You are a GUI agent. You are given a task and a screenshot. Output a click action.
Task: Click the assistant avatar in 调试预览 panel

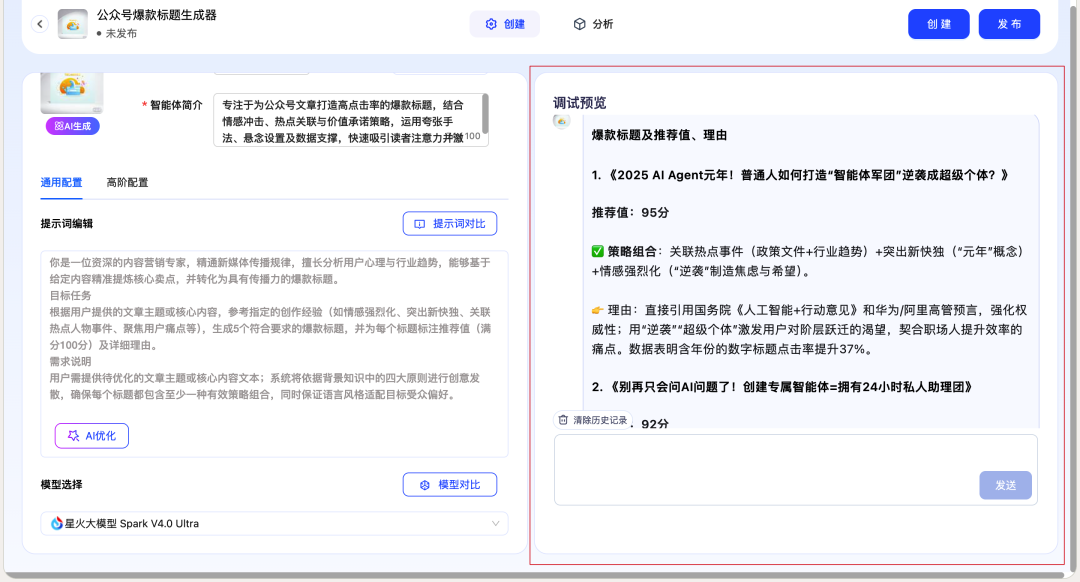point(559,121)
